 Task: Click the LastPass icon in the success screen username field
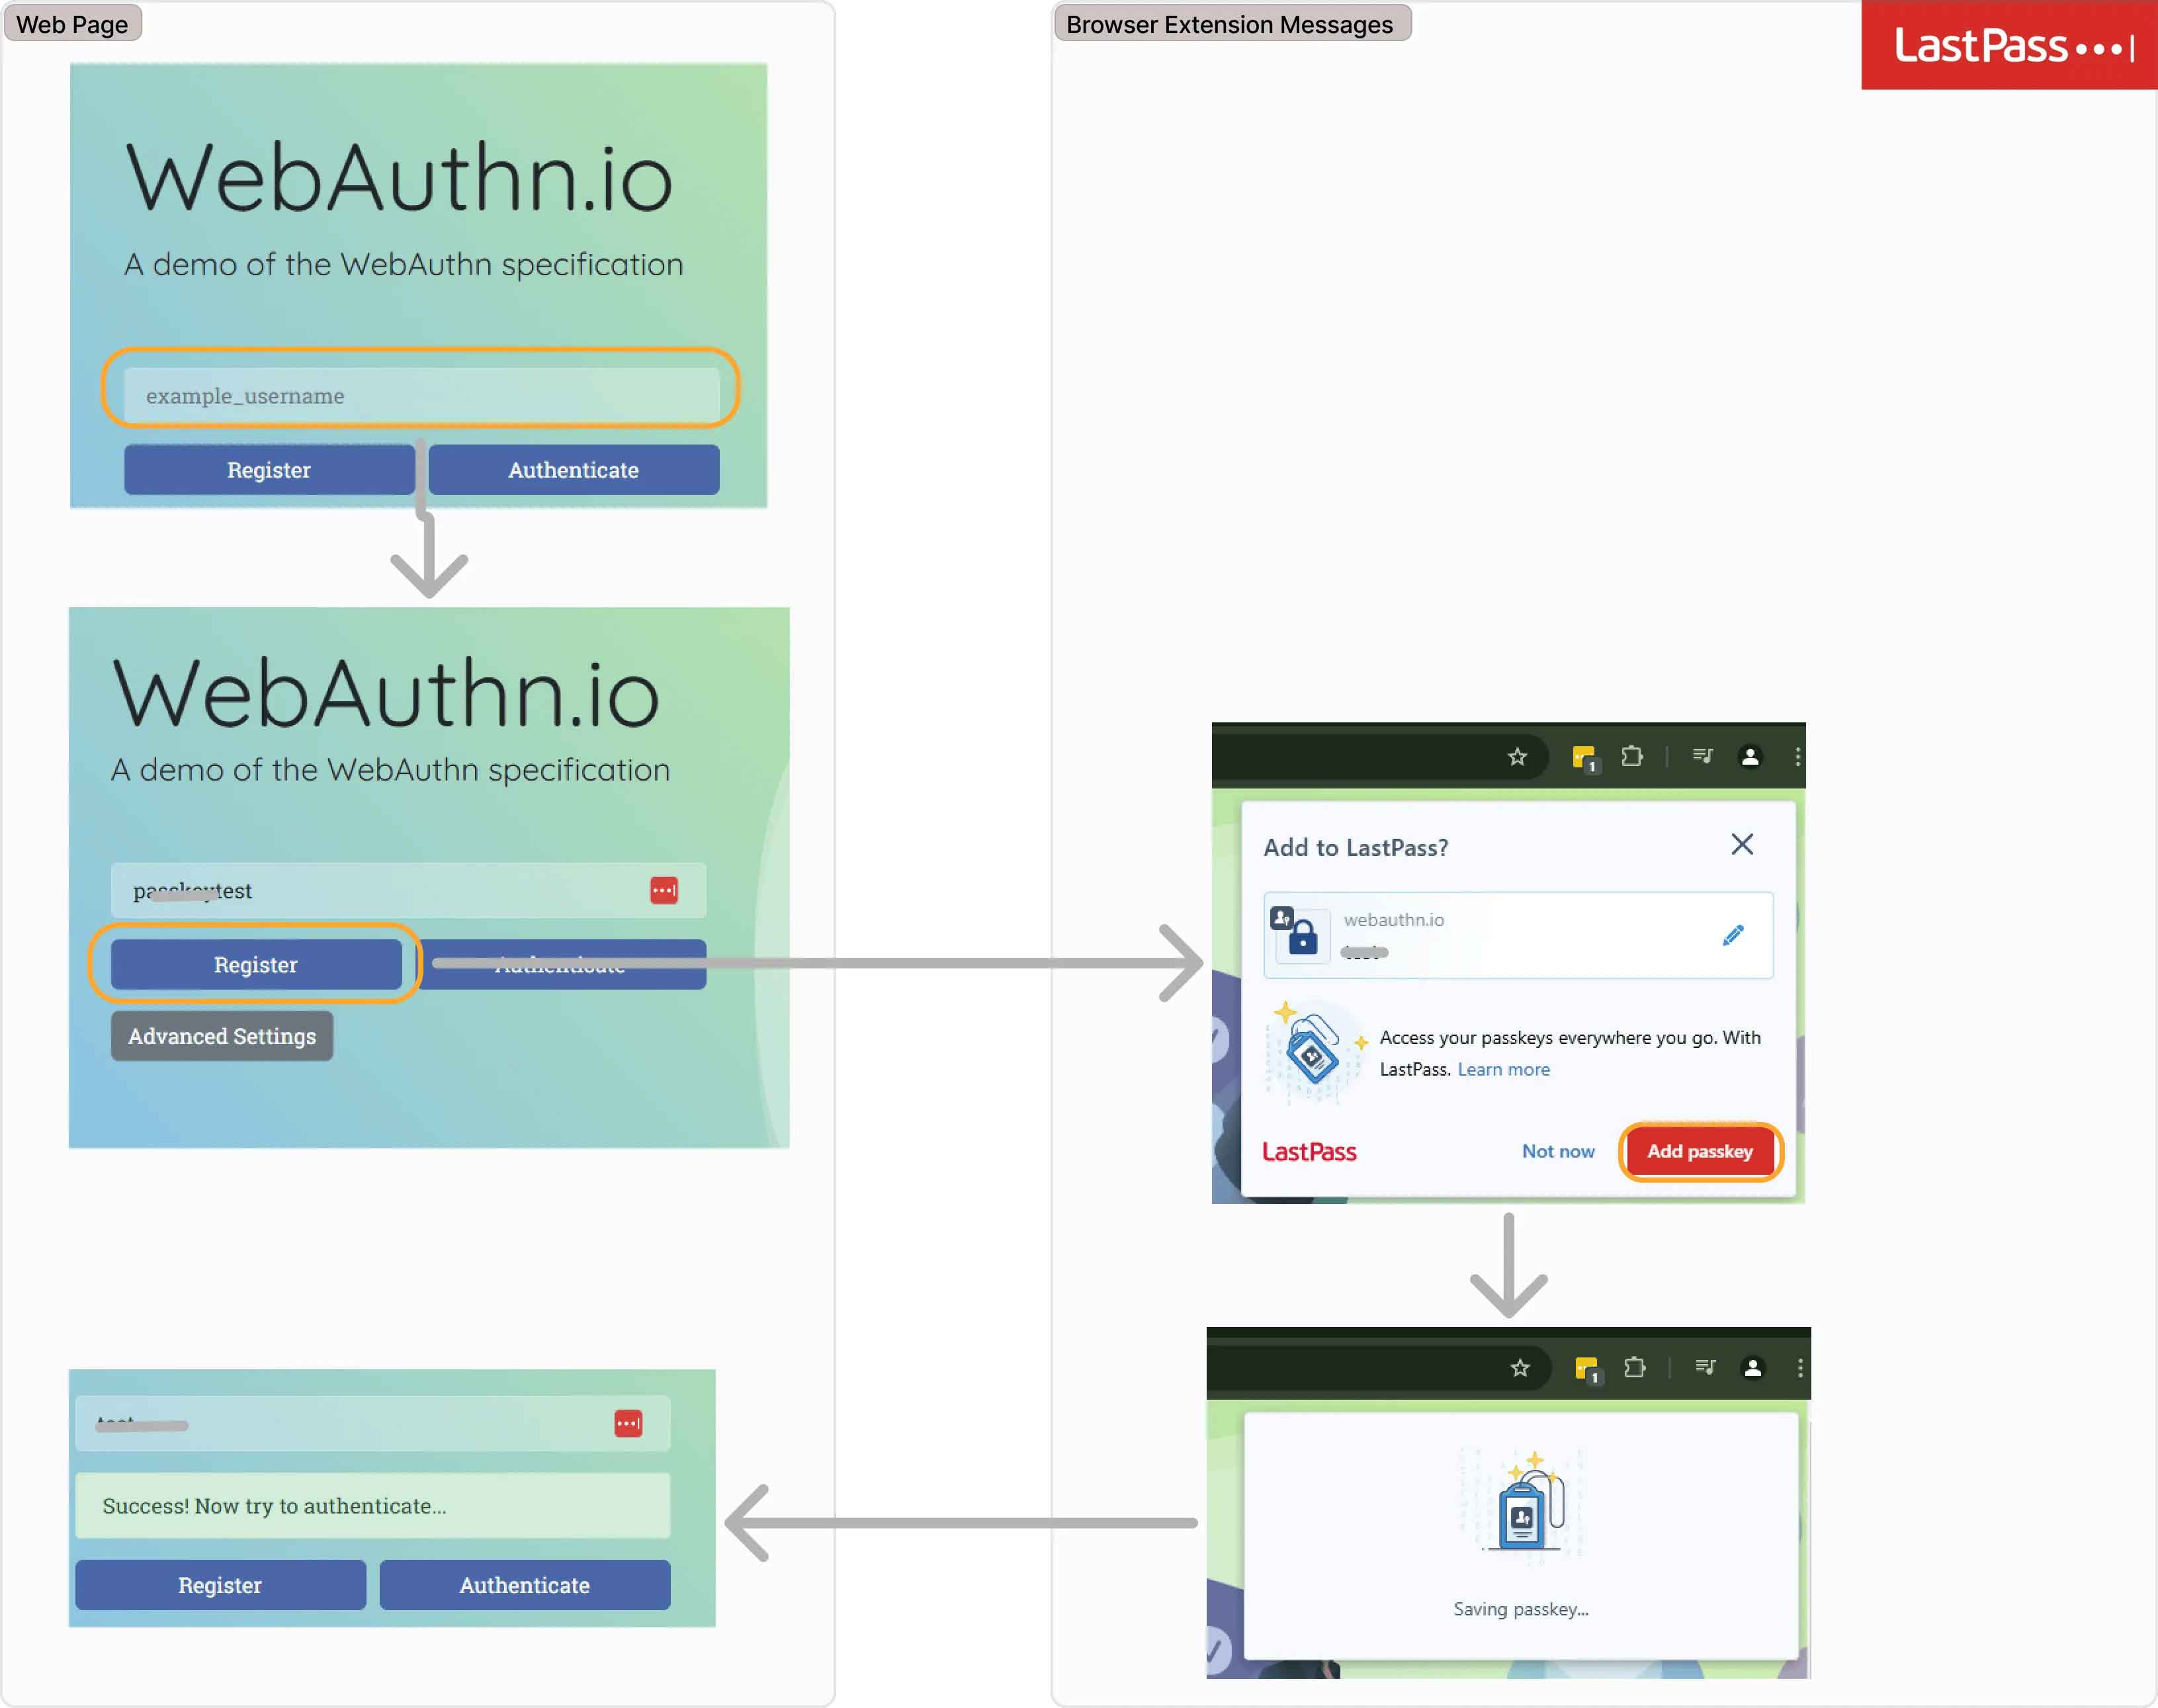coord(629,1422)
